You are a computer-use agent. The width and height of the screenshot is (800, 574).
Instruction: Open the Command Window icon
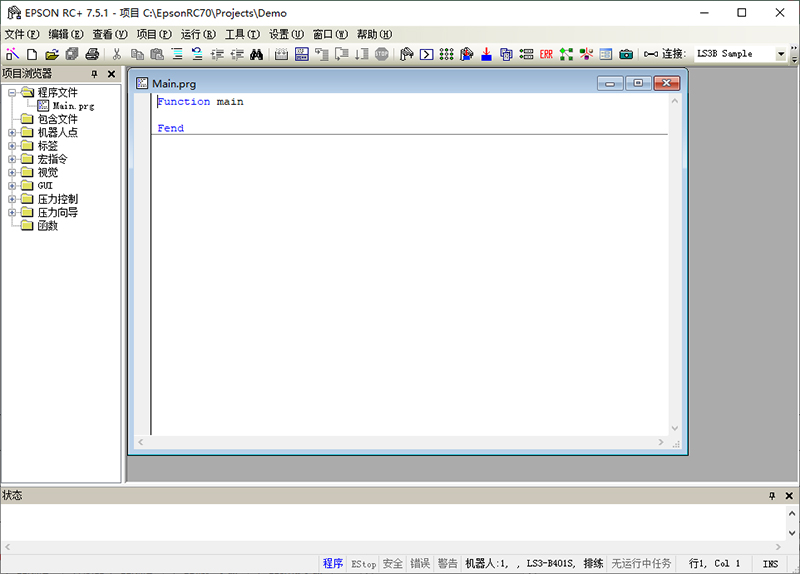click(x=426, y=54)
